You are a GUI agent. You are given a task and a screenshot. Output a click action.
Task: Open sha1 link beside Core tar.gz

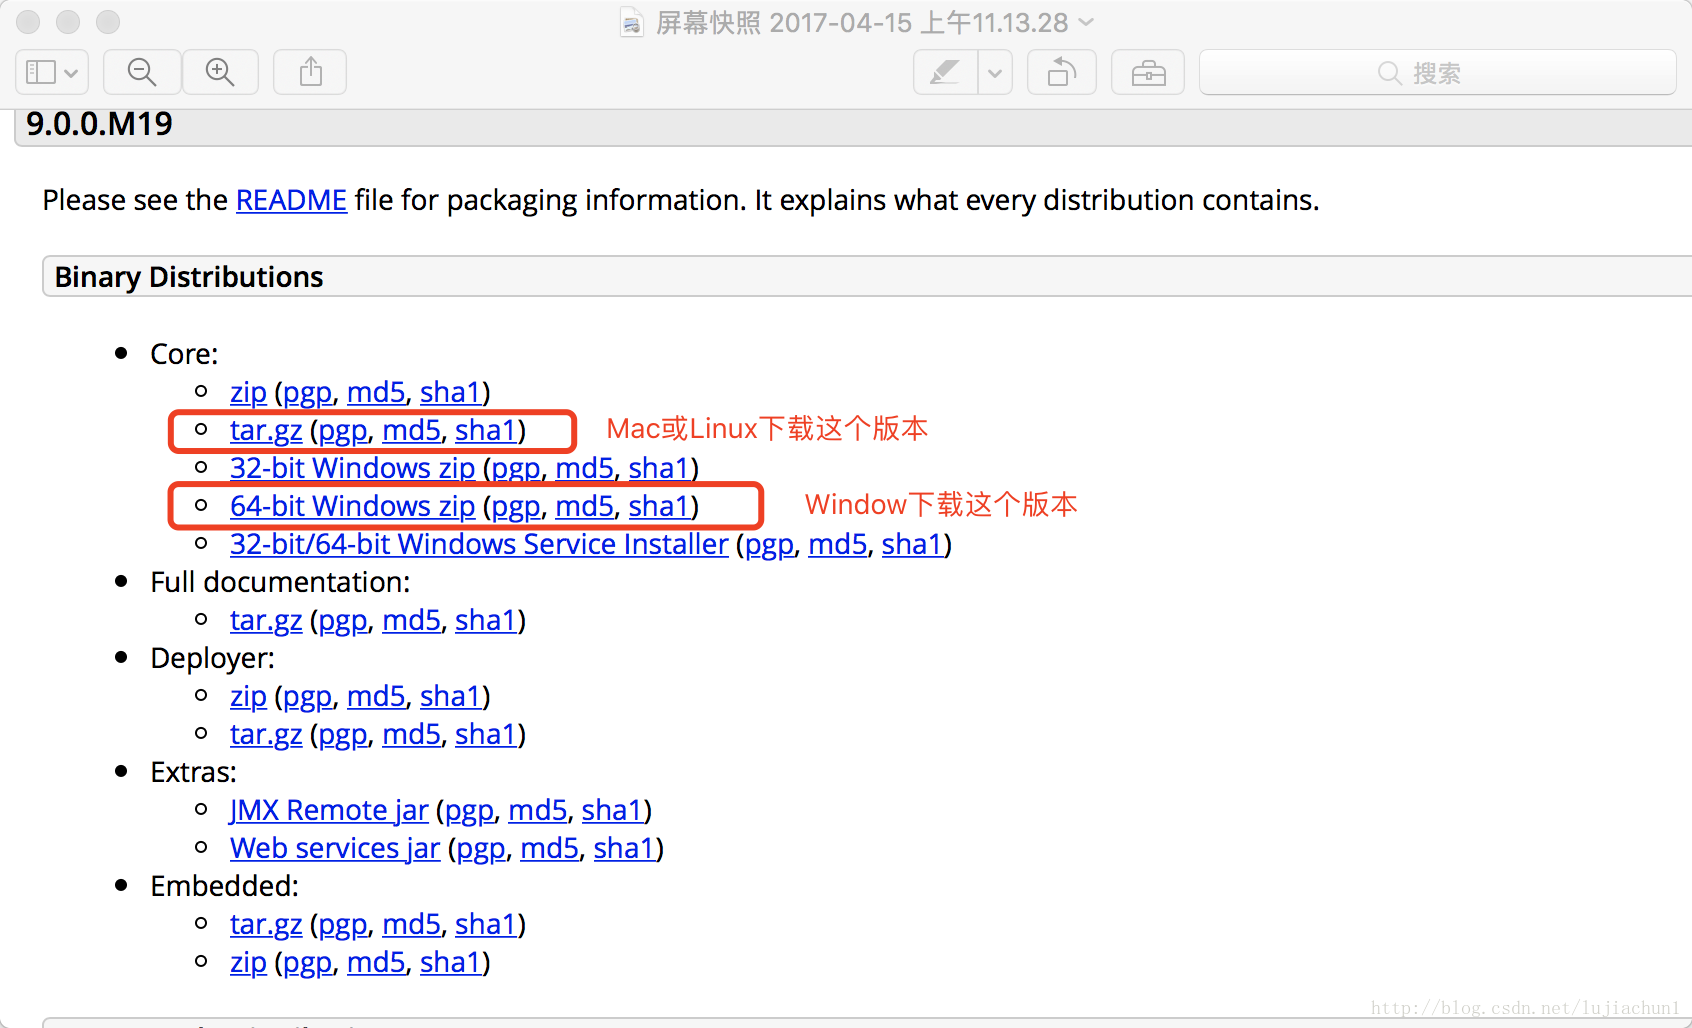pos(486,430)
